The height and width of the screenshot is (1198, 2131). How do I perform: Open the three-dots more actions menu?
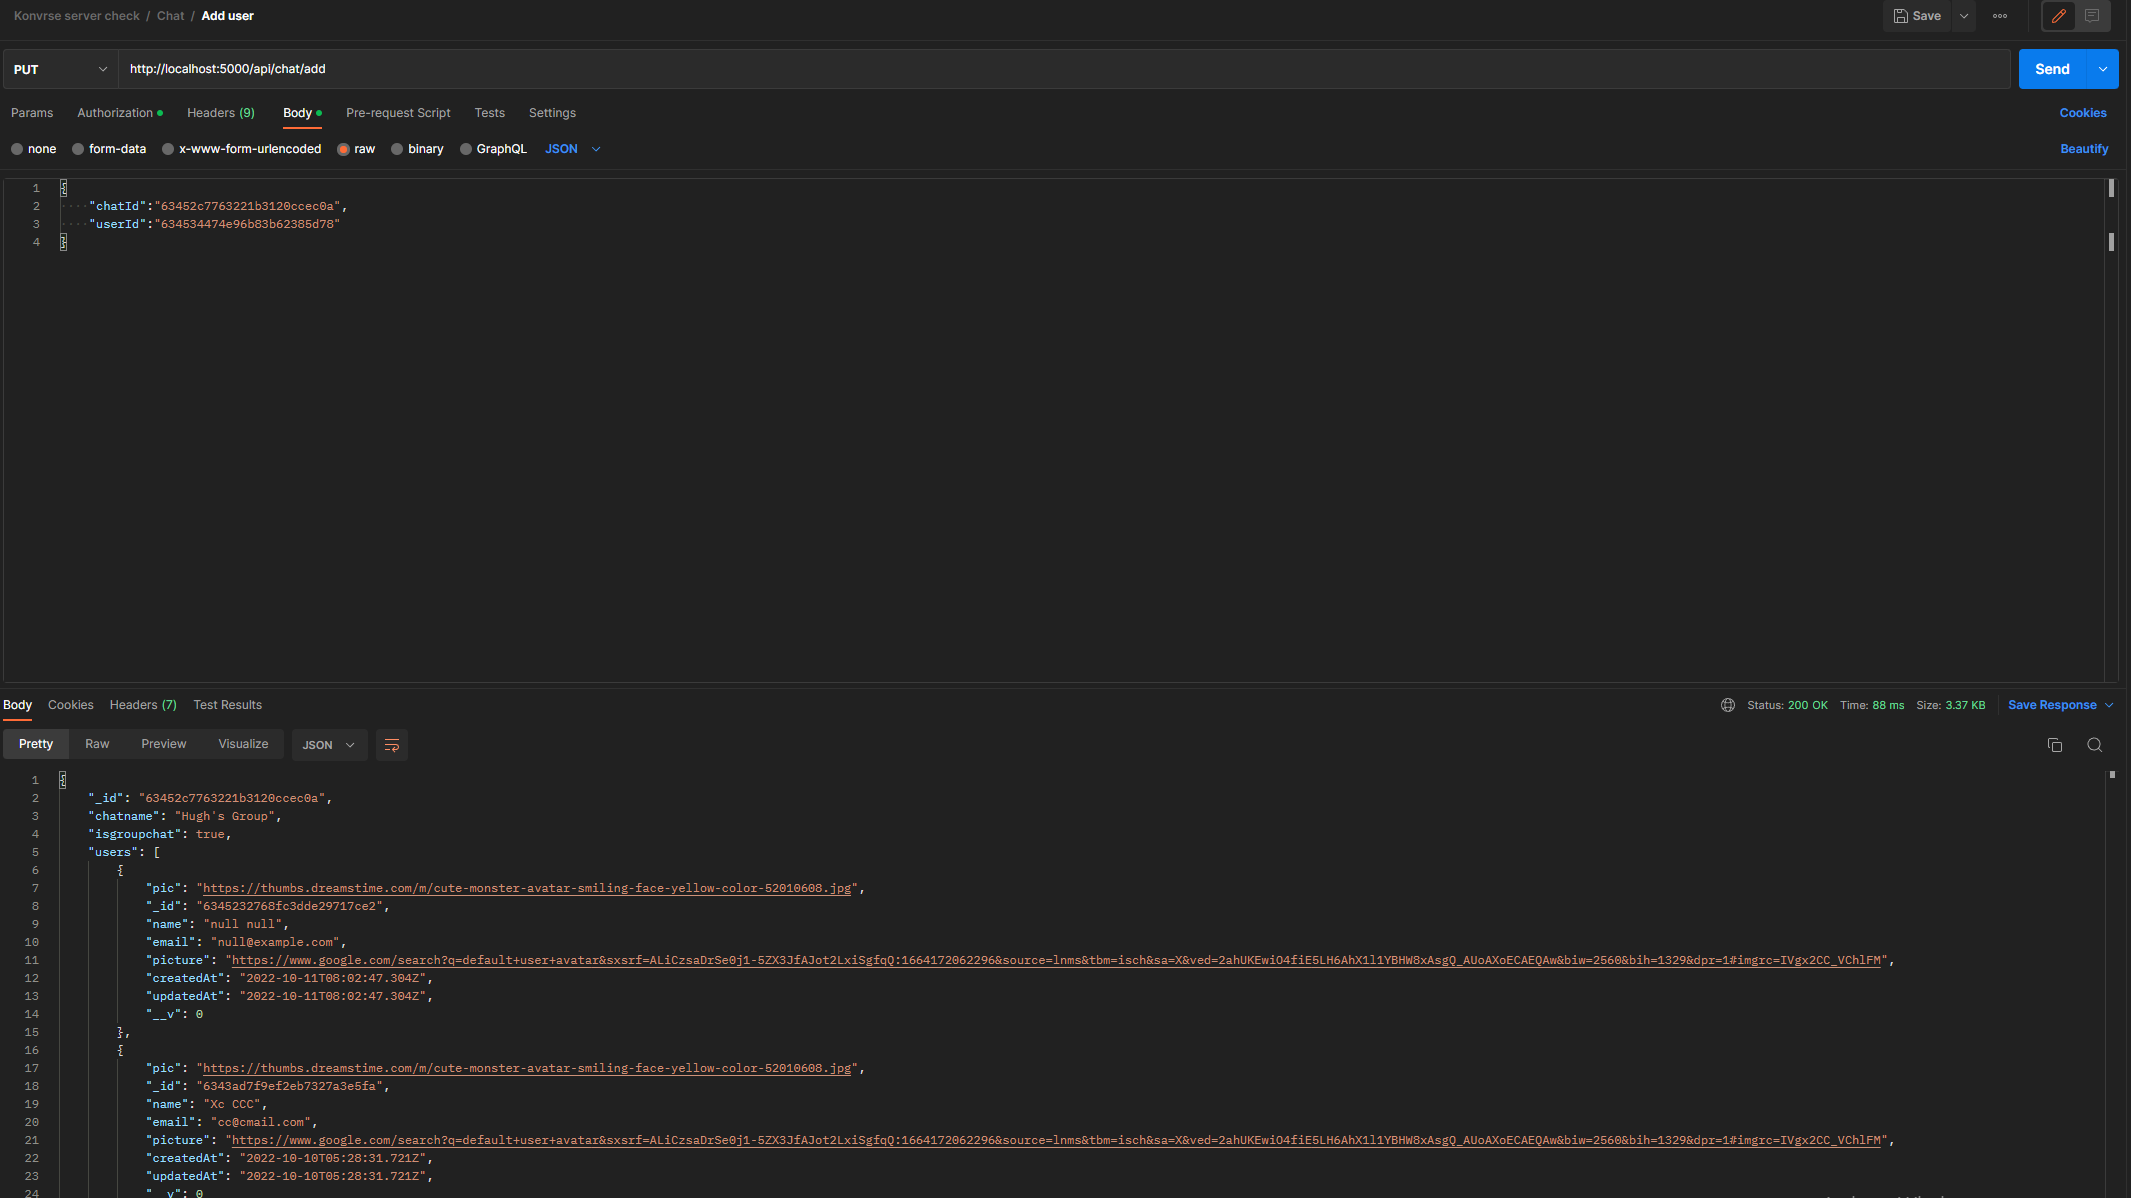click(x=2000, y=16)
